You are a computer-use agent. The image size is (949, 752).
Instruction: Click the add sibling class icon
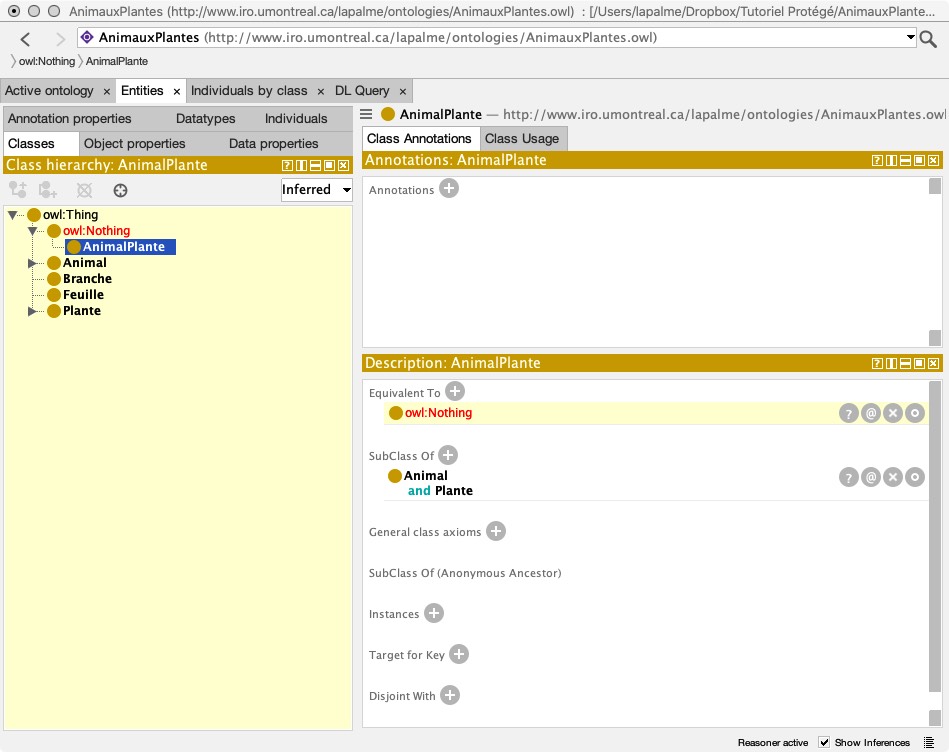point(48,190)
